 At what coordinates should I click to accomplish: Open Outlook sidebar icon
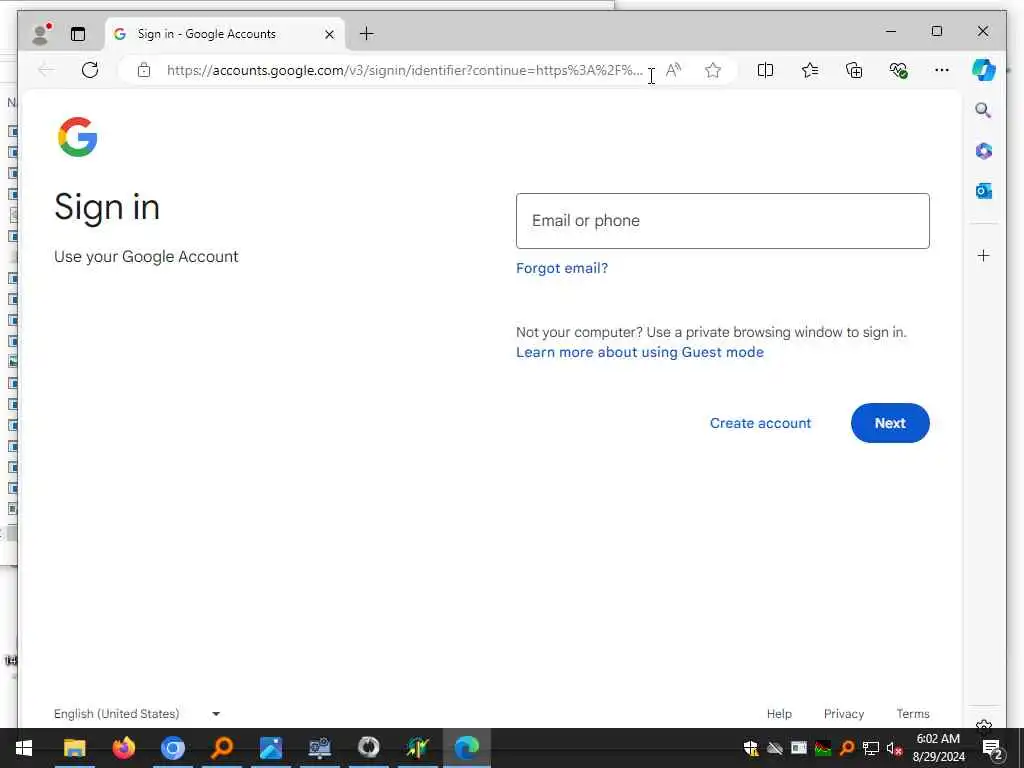984,191
